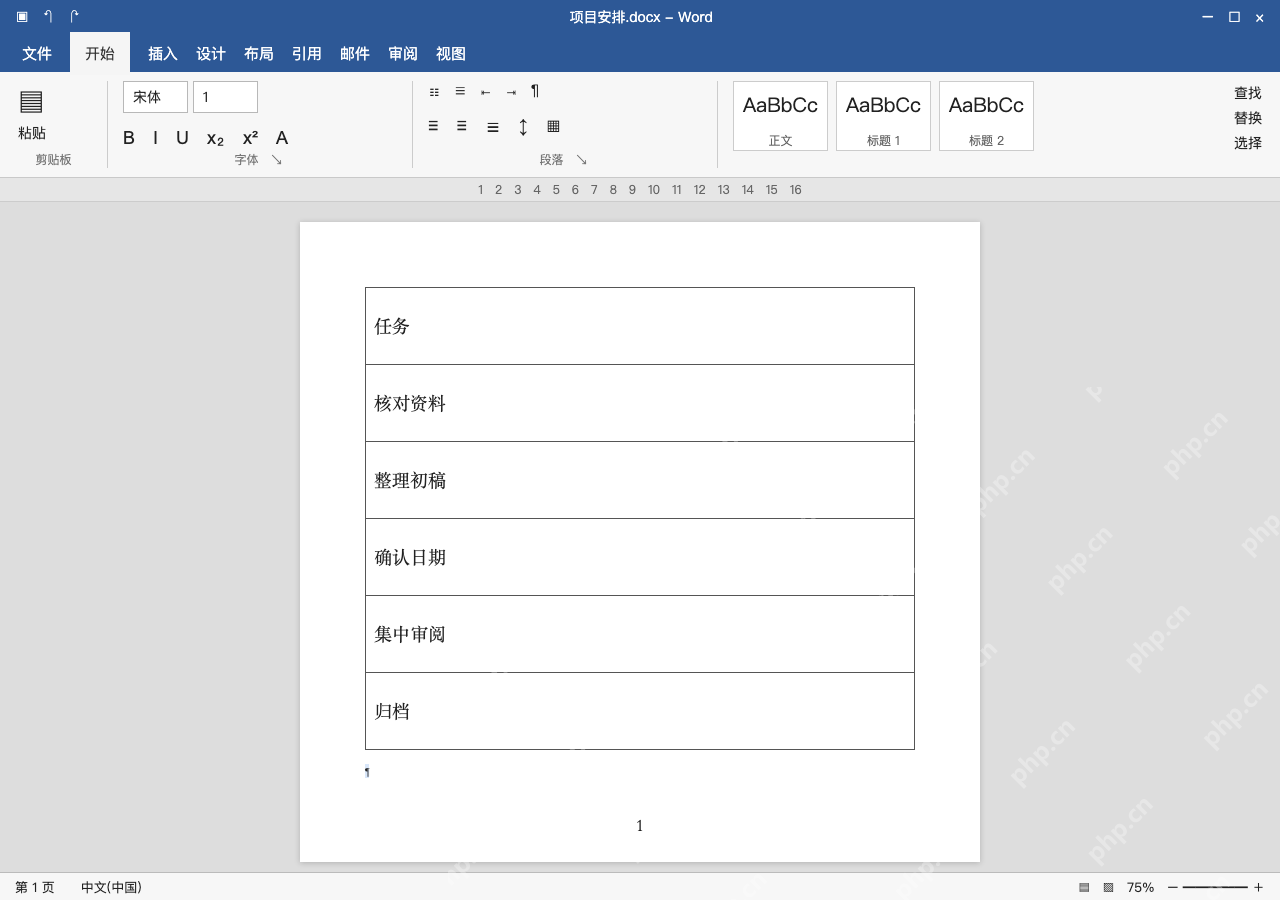Insert a bulleted list

(x=434, y=92)
